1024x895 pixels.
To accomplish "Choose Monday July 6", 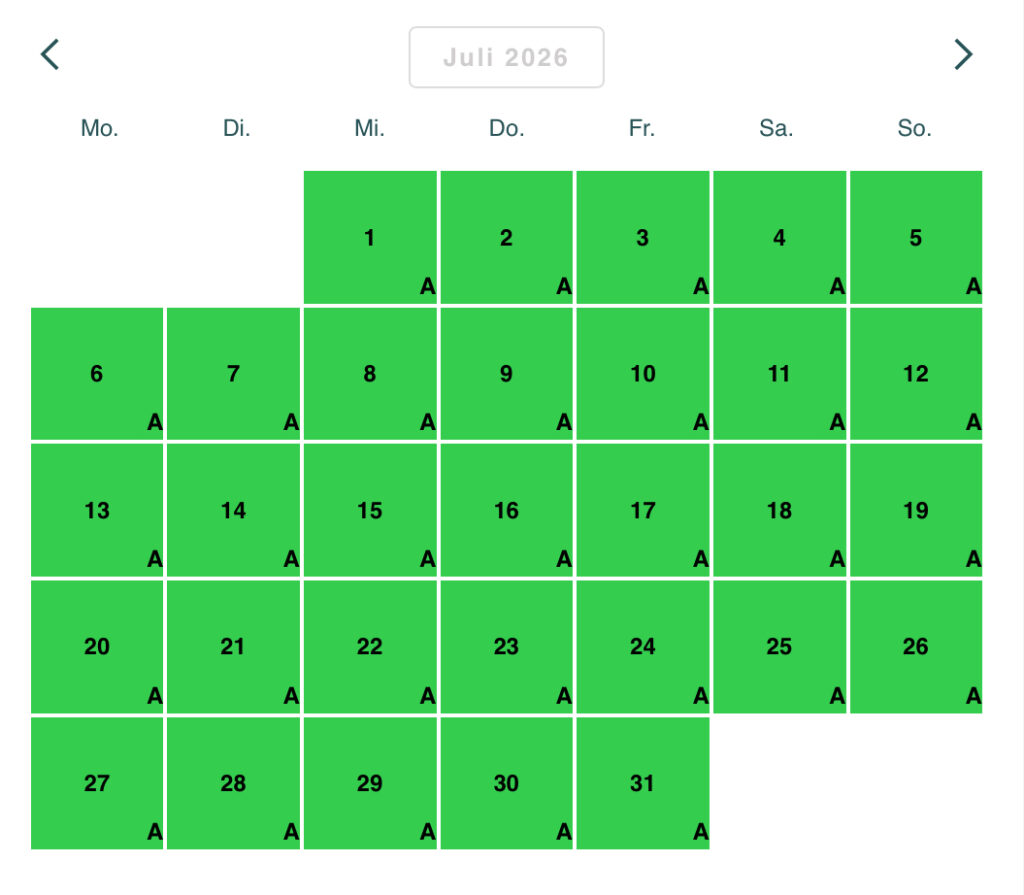I will click(x=97, y=373).
